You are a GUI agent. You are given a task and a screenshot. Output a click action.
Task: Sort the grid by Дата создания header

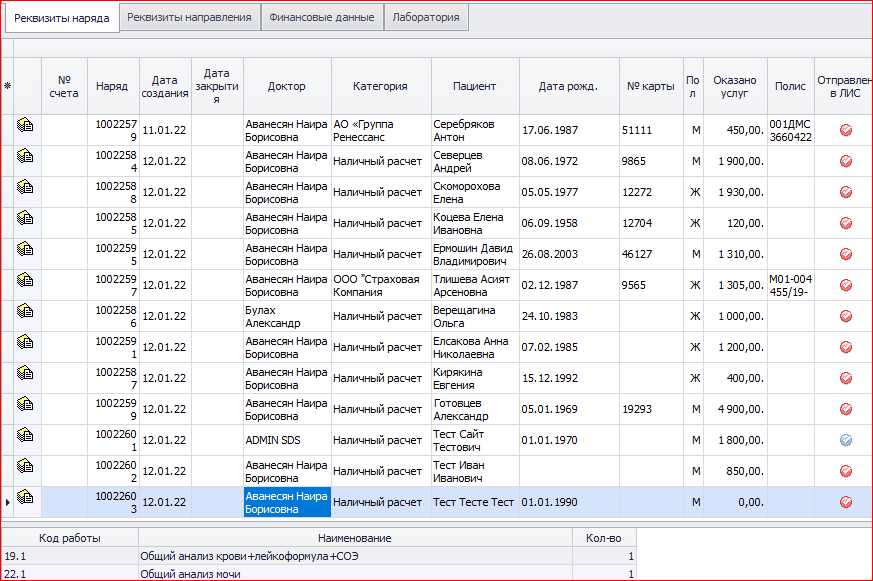click(x=164, y=86)
